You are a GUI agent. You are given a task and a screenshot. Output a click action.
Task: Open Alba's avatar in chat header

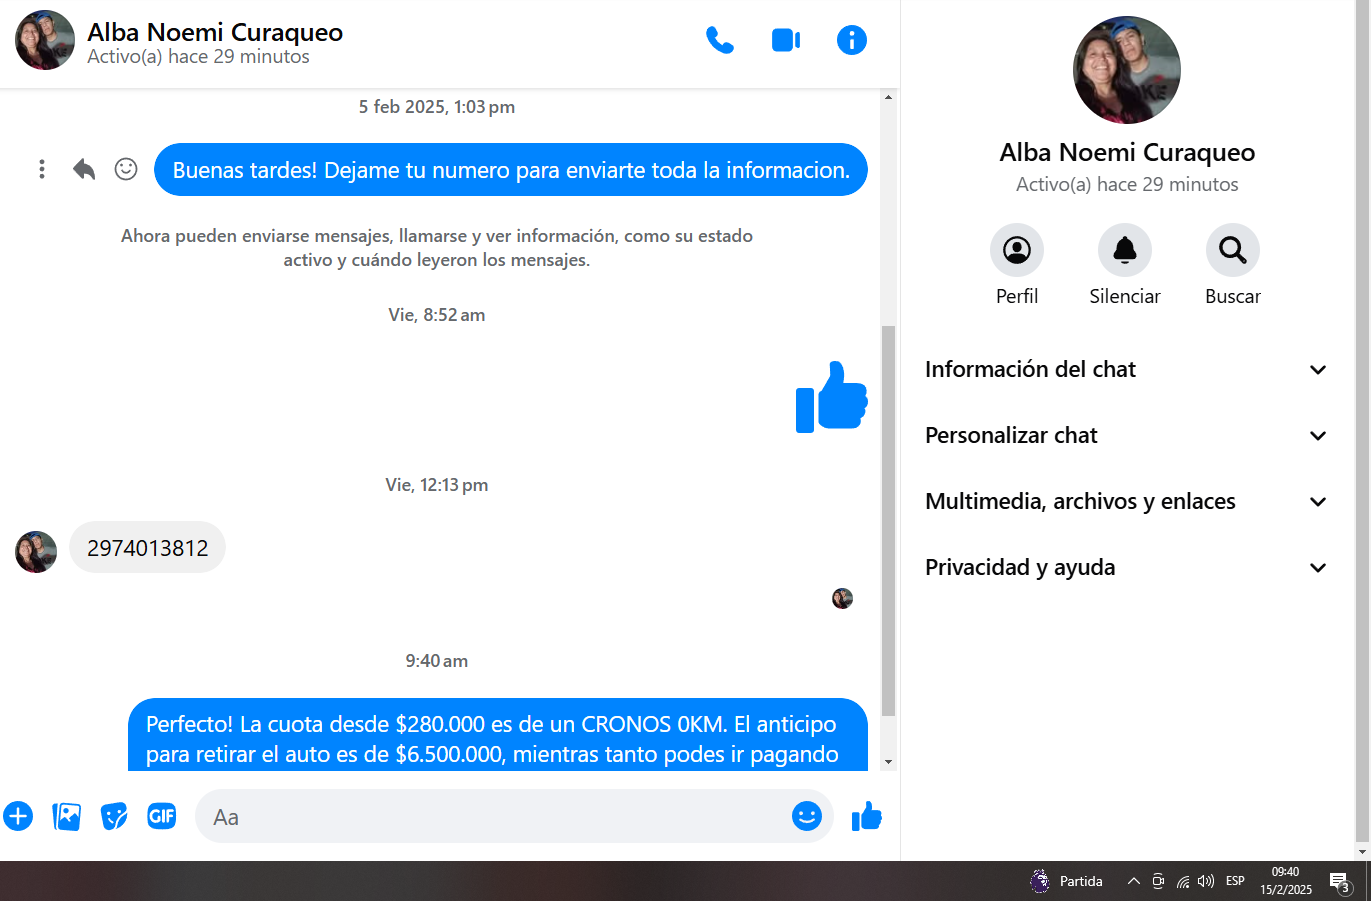click(x=45, y=40)
